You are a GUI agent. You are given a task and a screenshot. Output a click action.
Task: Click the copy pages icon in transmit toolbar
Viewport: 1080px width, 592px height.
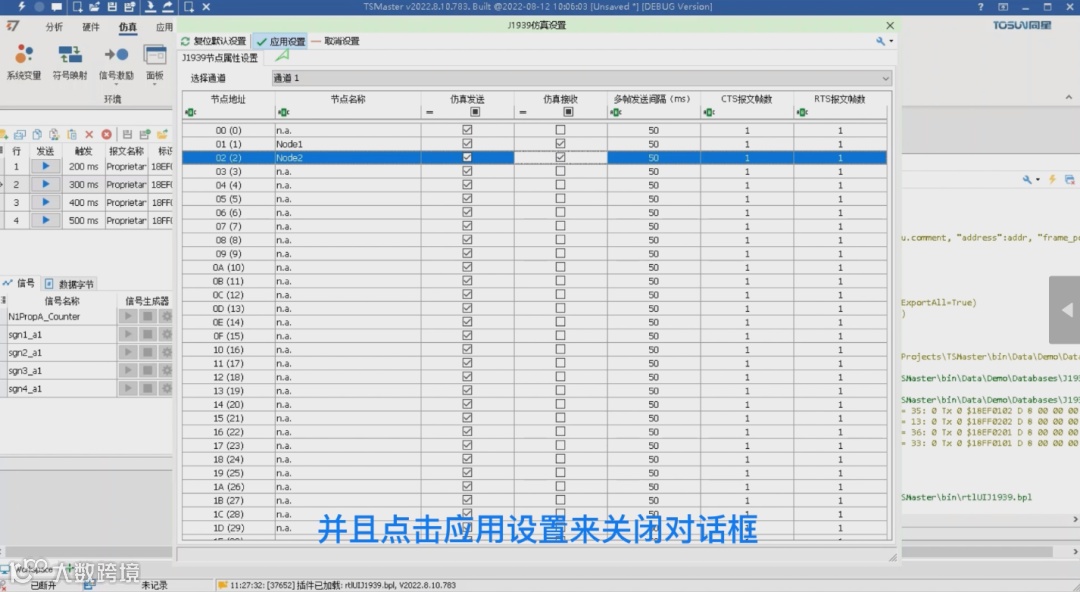[37, 134]
